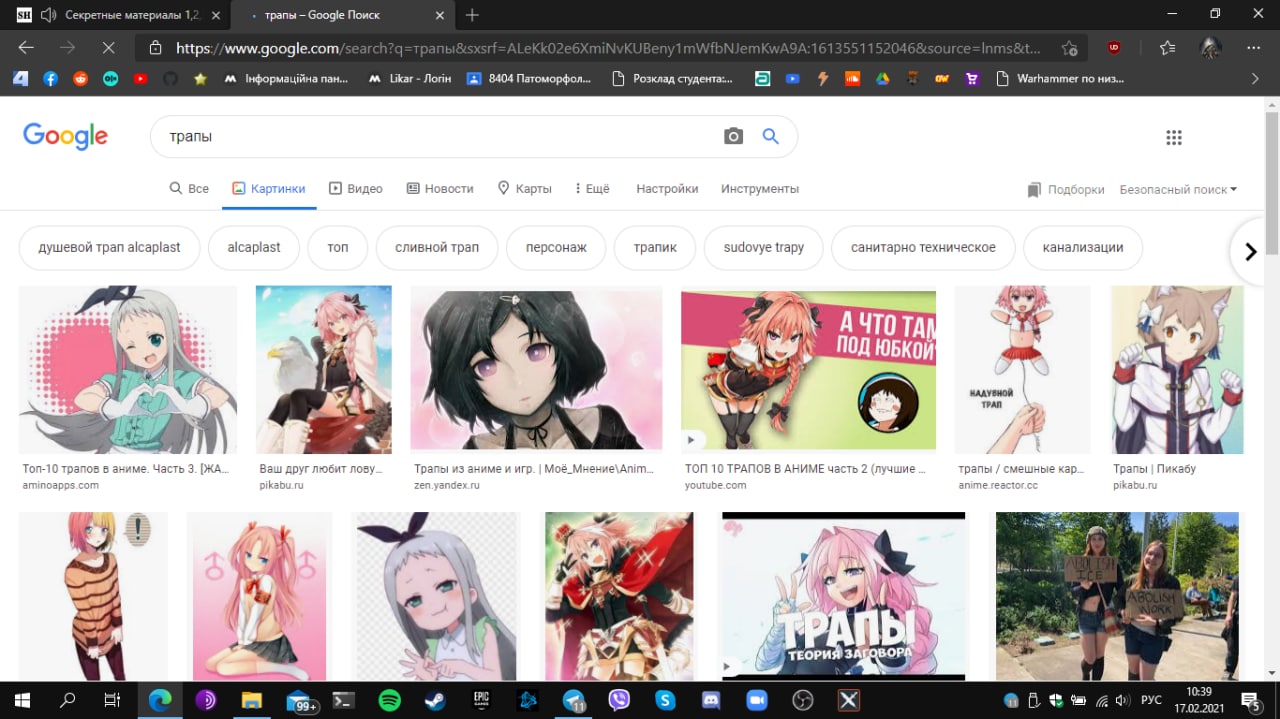1280x719 pixels.
Task: Open the Google apps grid
Action: 1174,138
